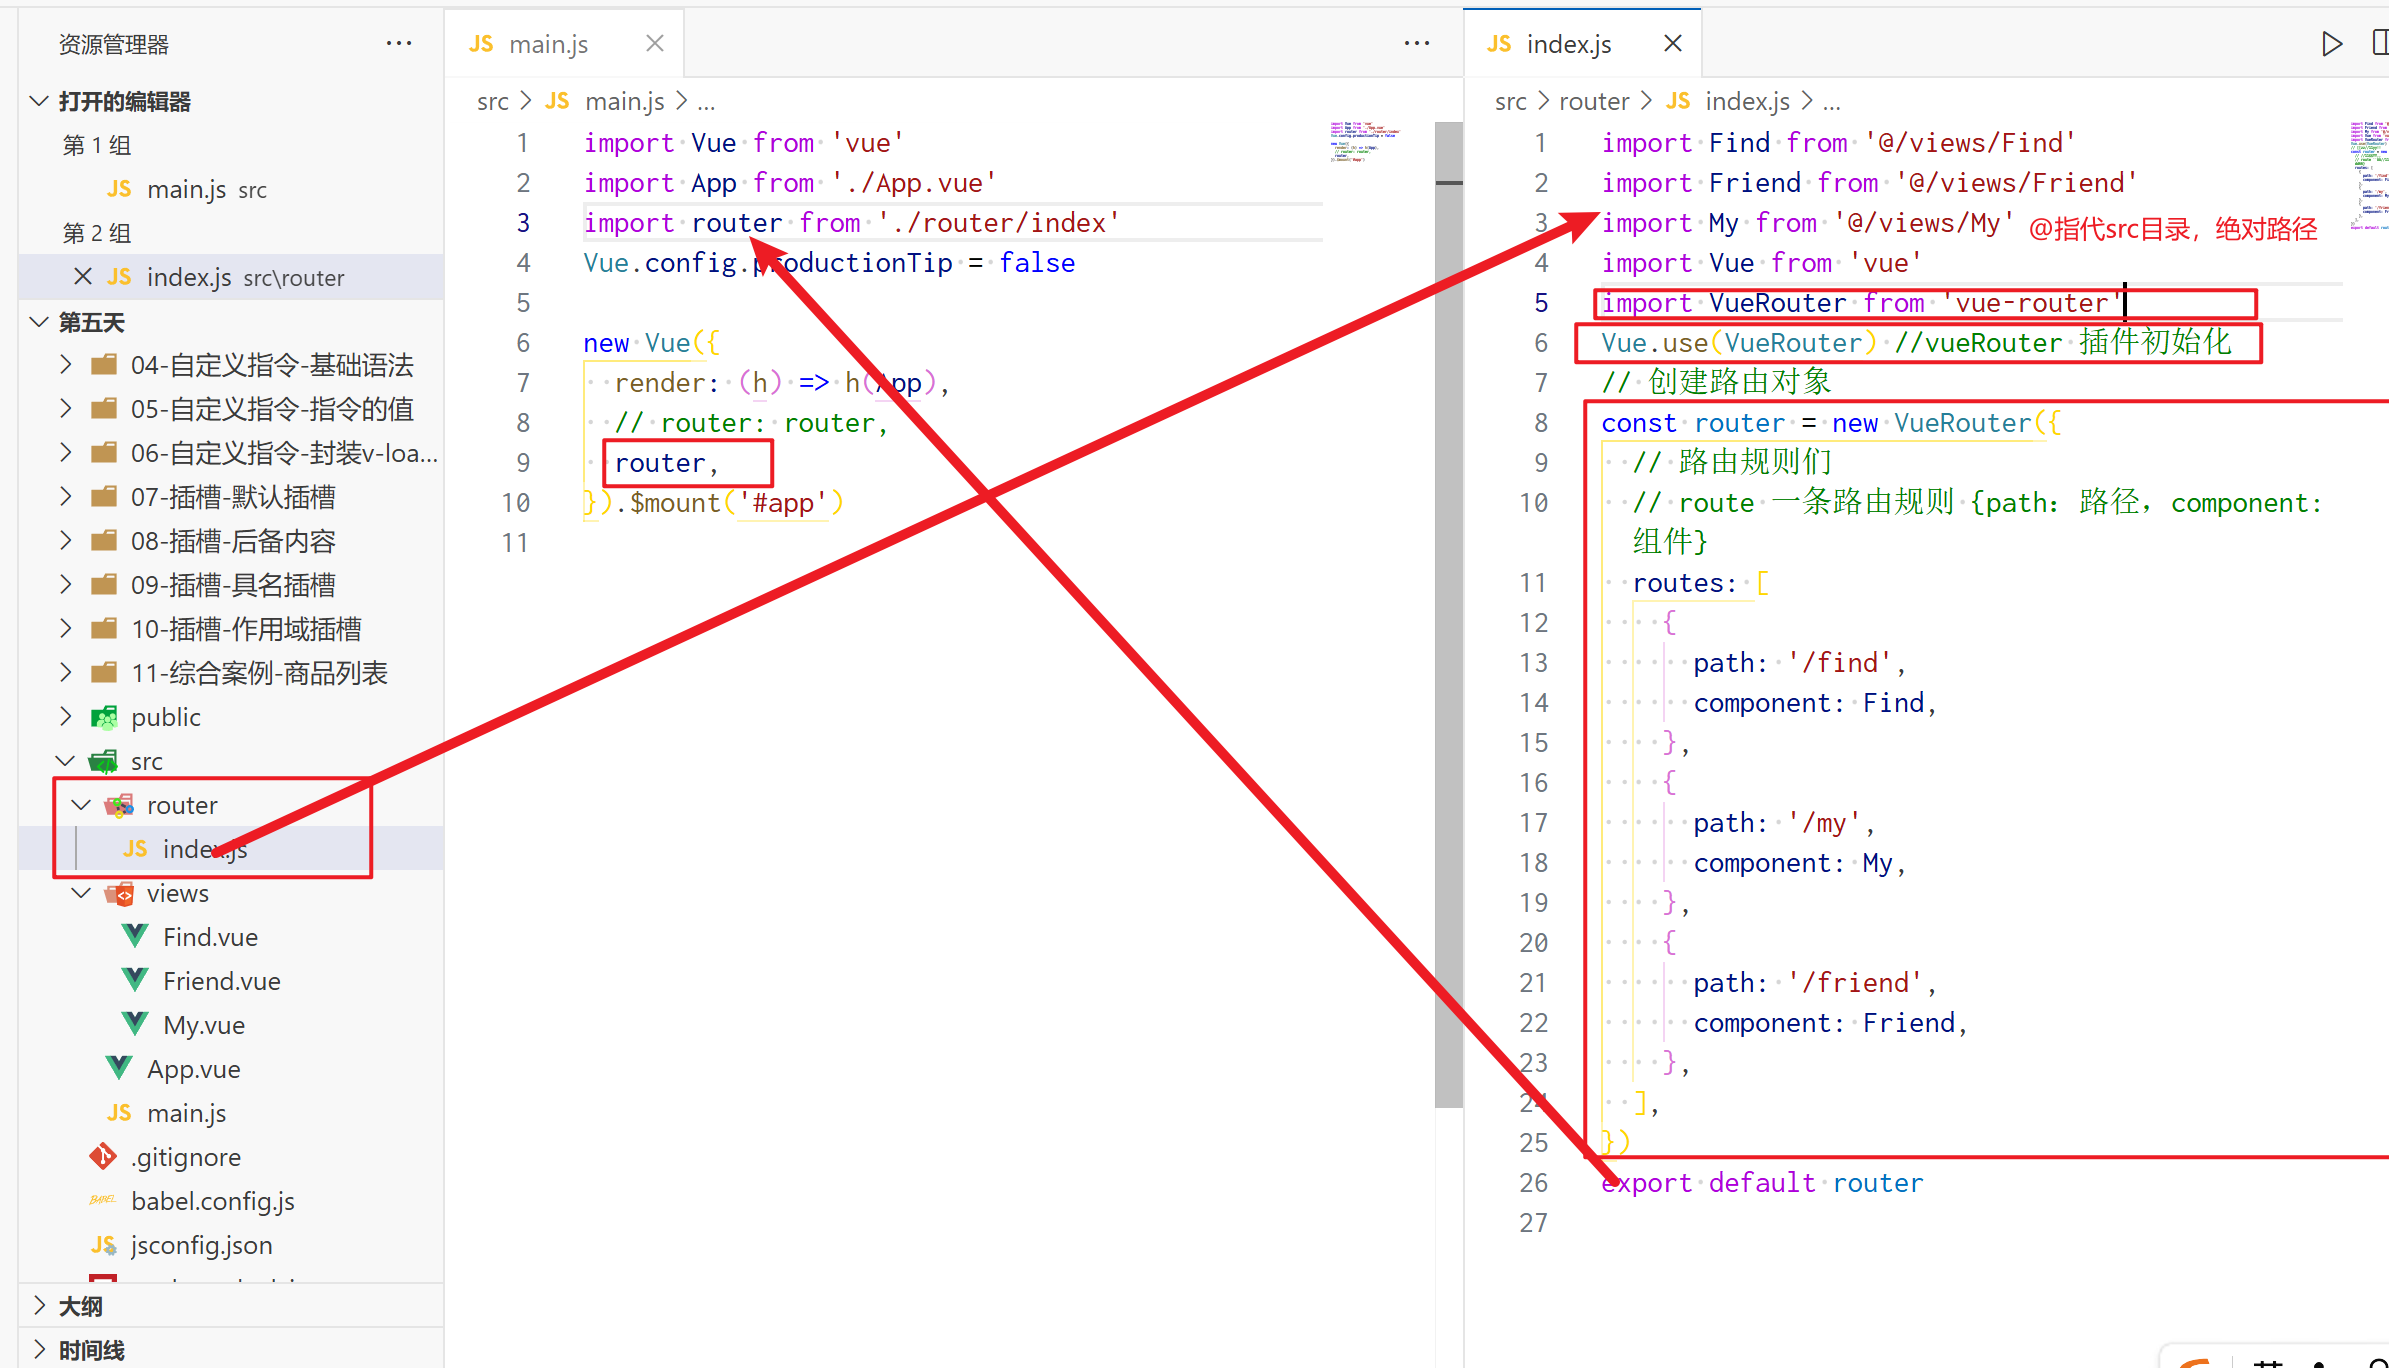
Task: Open main.js editor group more actions
Action: (1416, 44)
